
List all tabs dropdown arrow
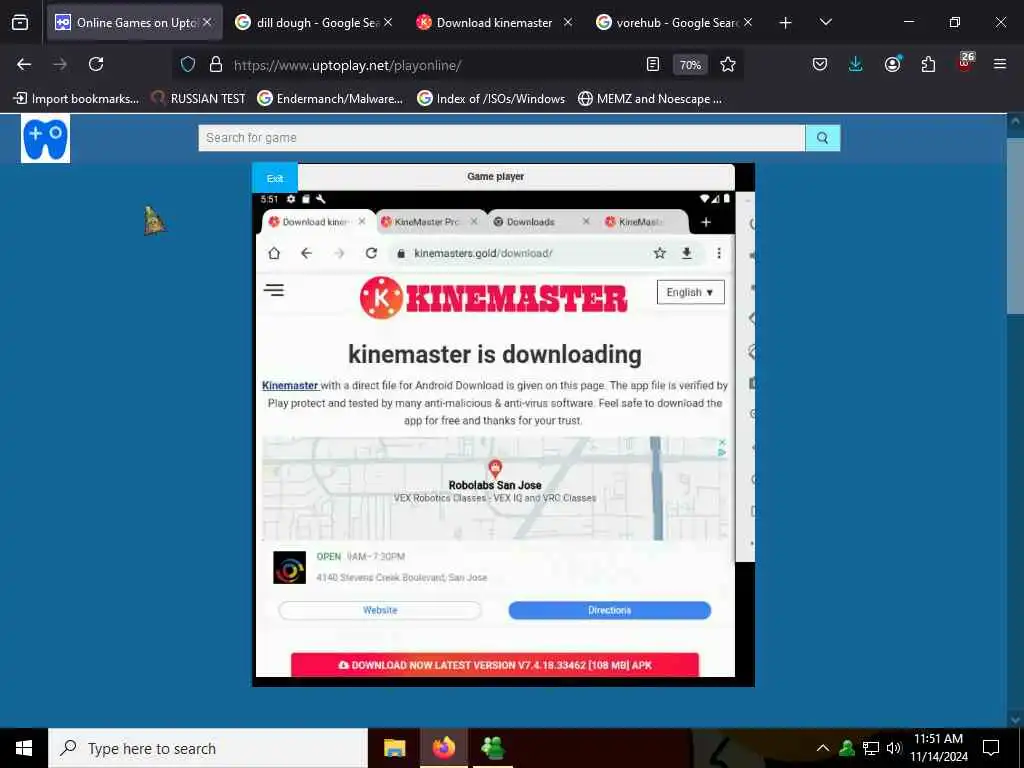825,22
